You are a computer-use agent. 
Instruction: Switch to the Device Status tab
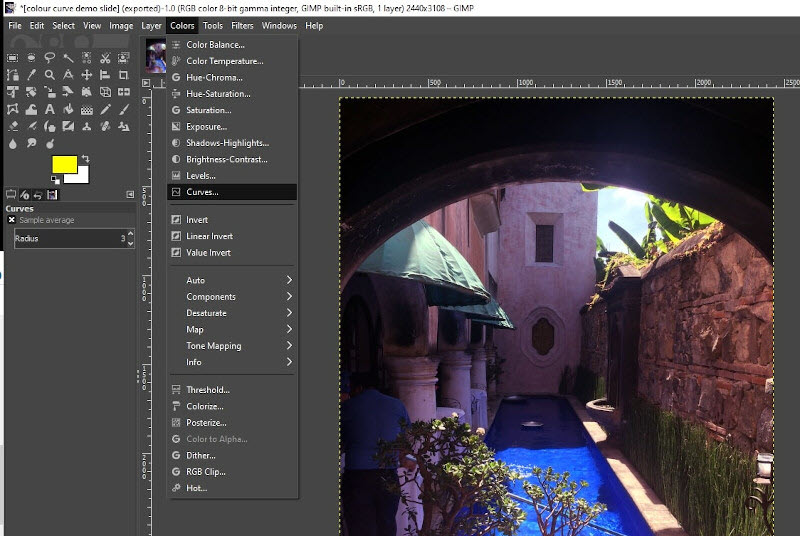click(24, 194)
